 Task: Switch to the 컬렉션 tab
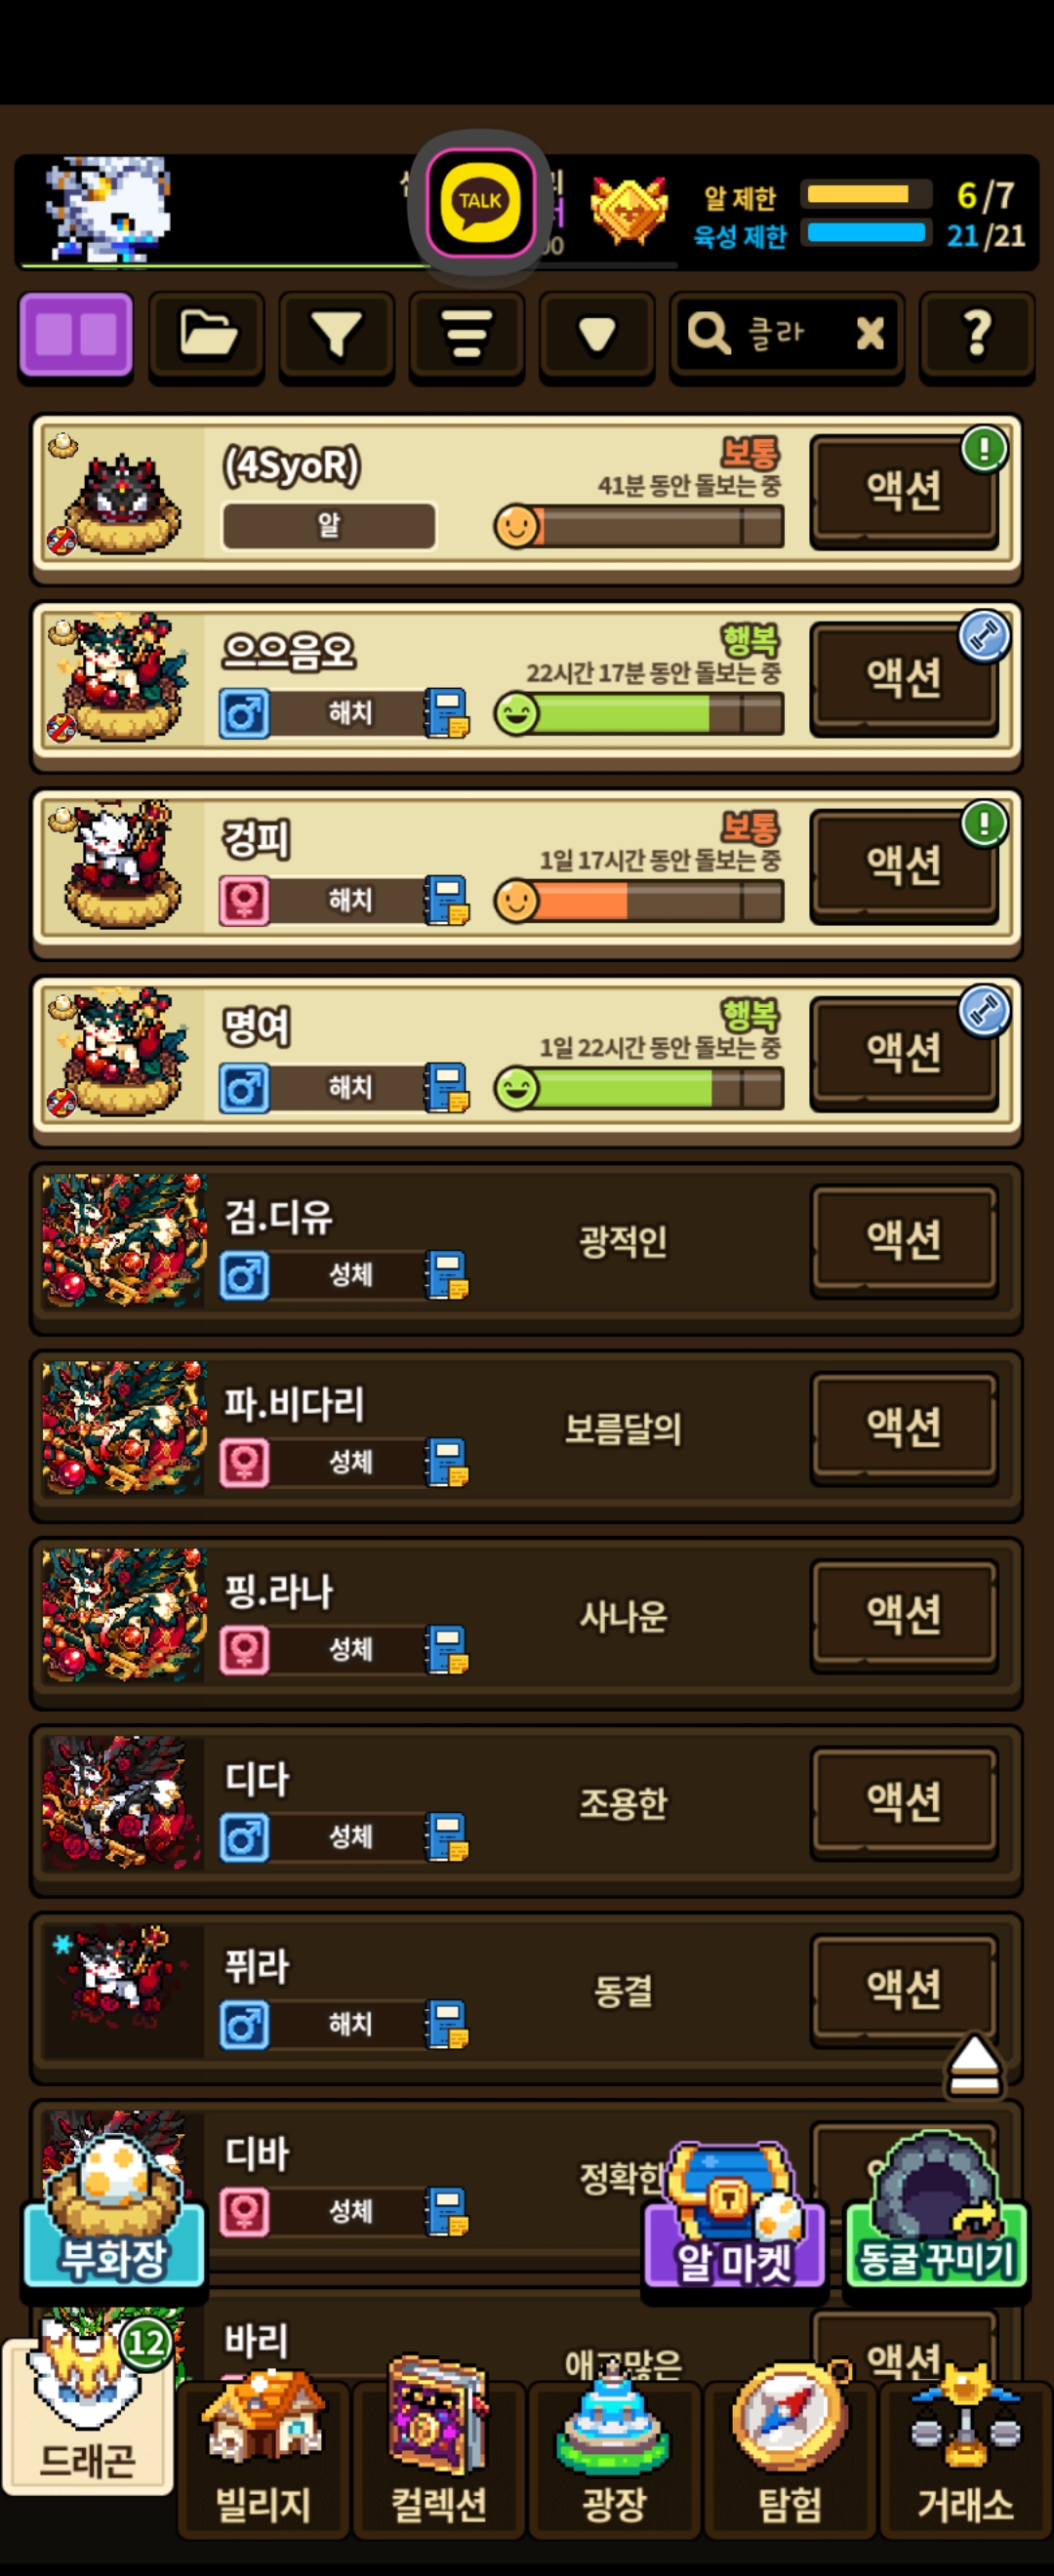click(x=439, y=2455)
